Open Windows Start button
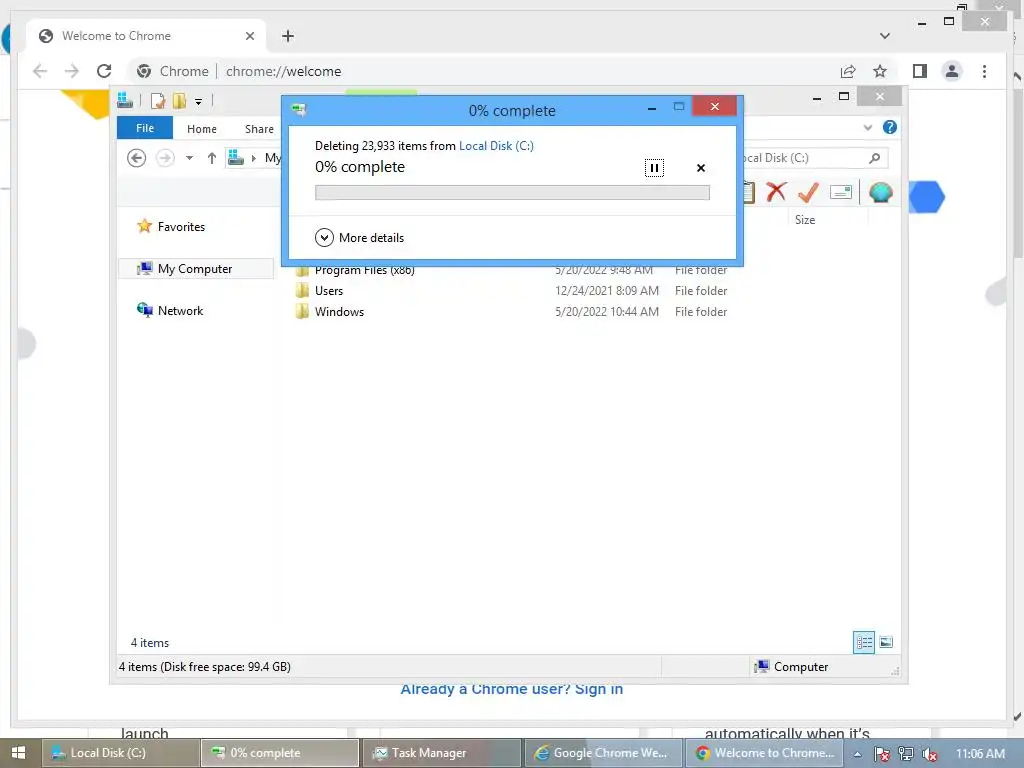1024x768 pixels. [x=19, y=753]
